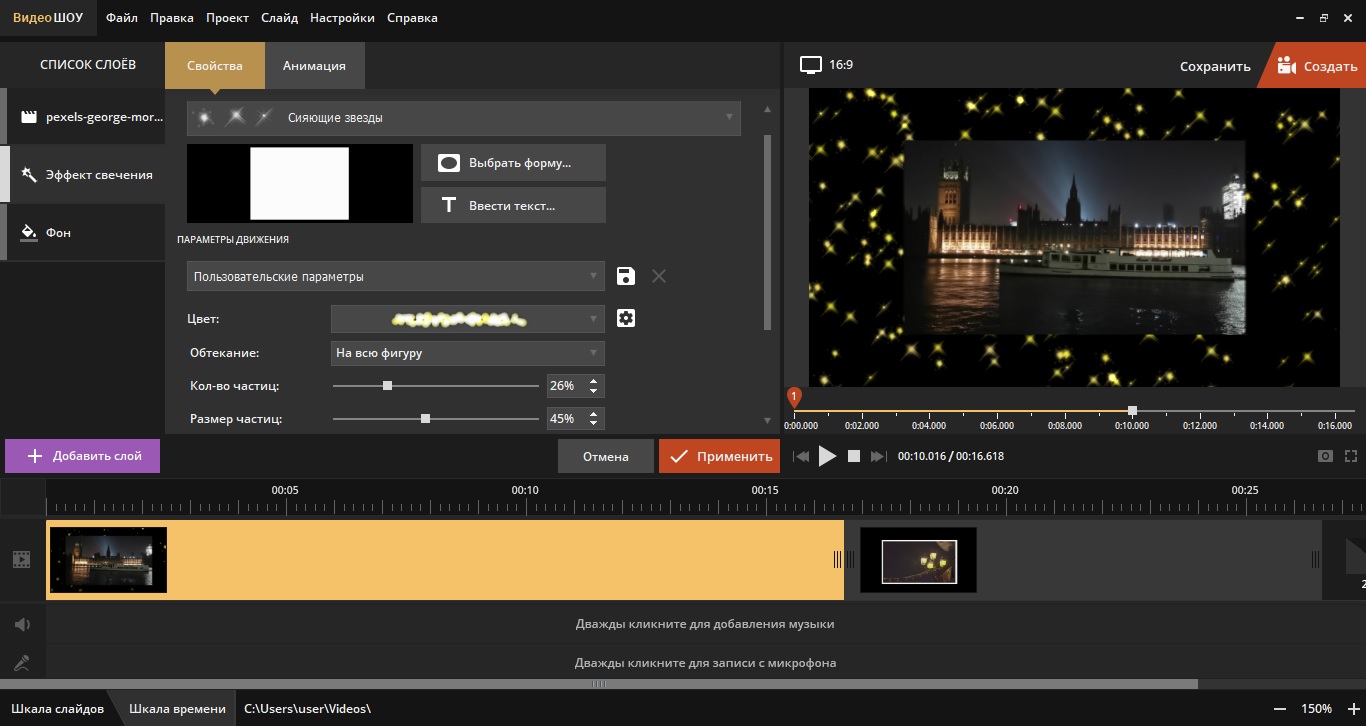The height and width of the screenshot is (726, 1366).
Task: Select the pexels-george-mor video layer
Action: [83, 117]
